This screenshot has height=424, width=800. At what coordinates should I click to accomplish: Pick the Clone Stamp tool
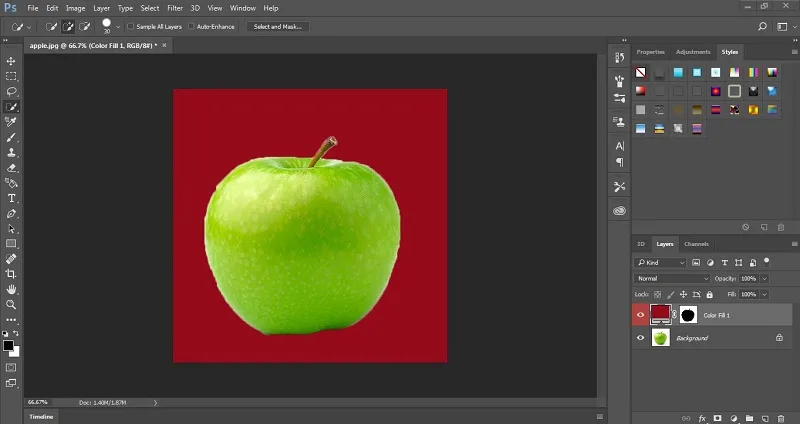point(11,152)
